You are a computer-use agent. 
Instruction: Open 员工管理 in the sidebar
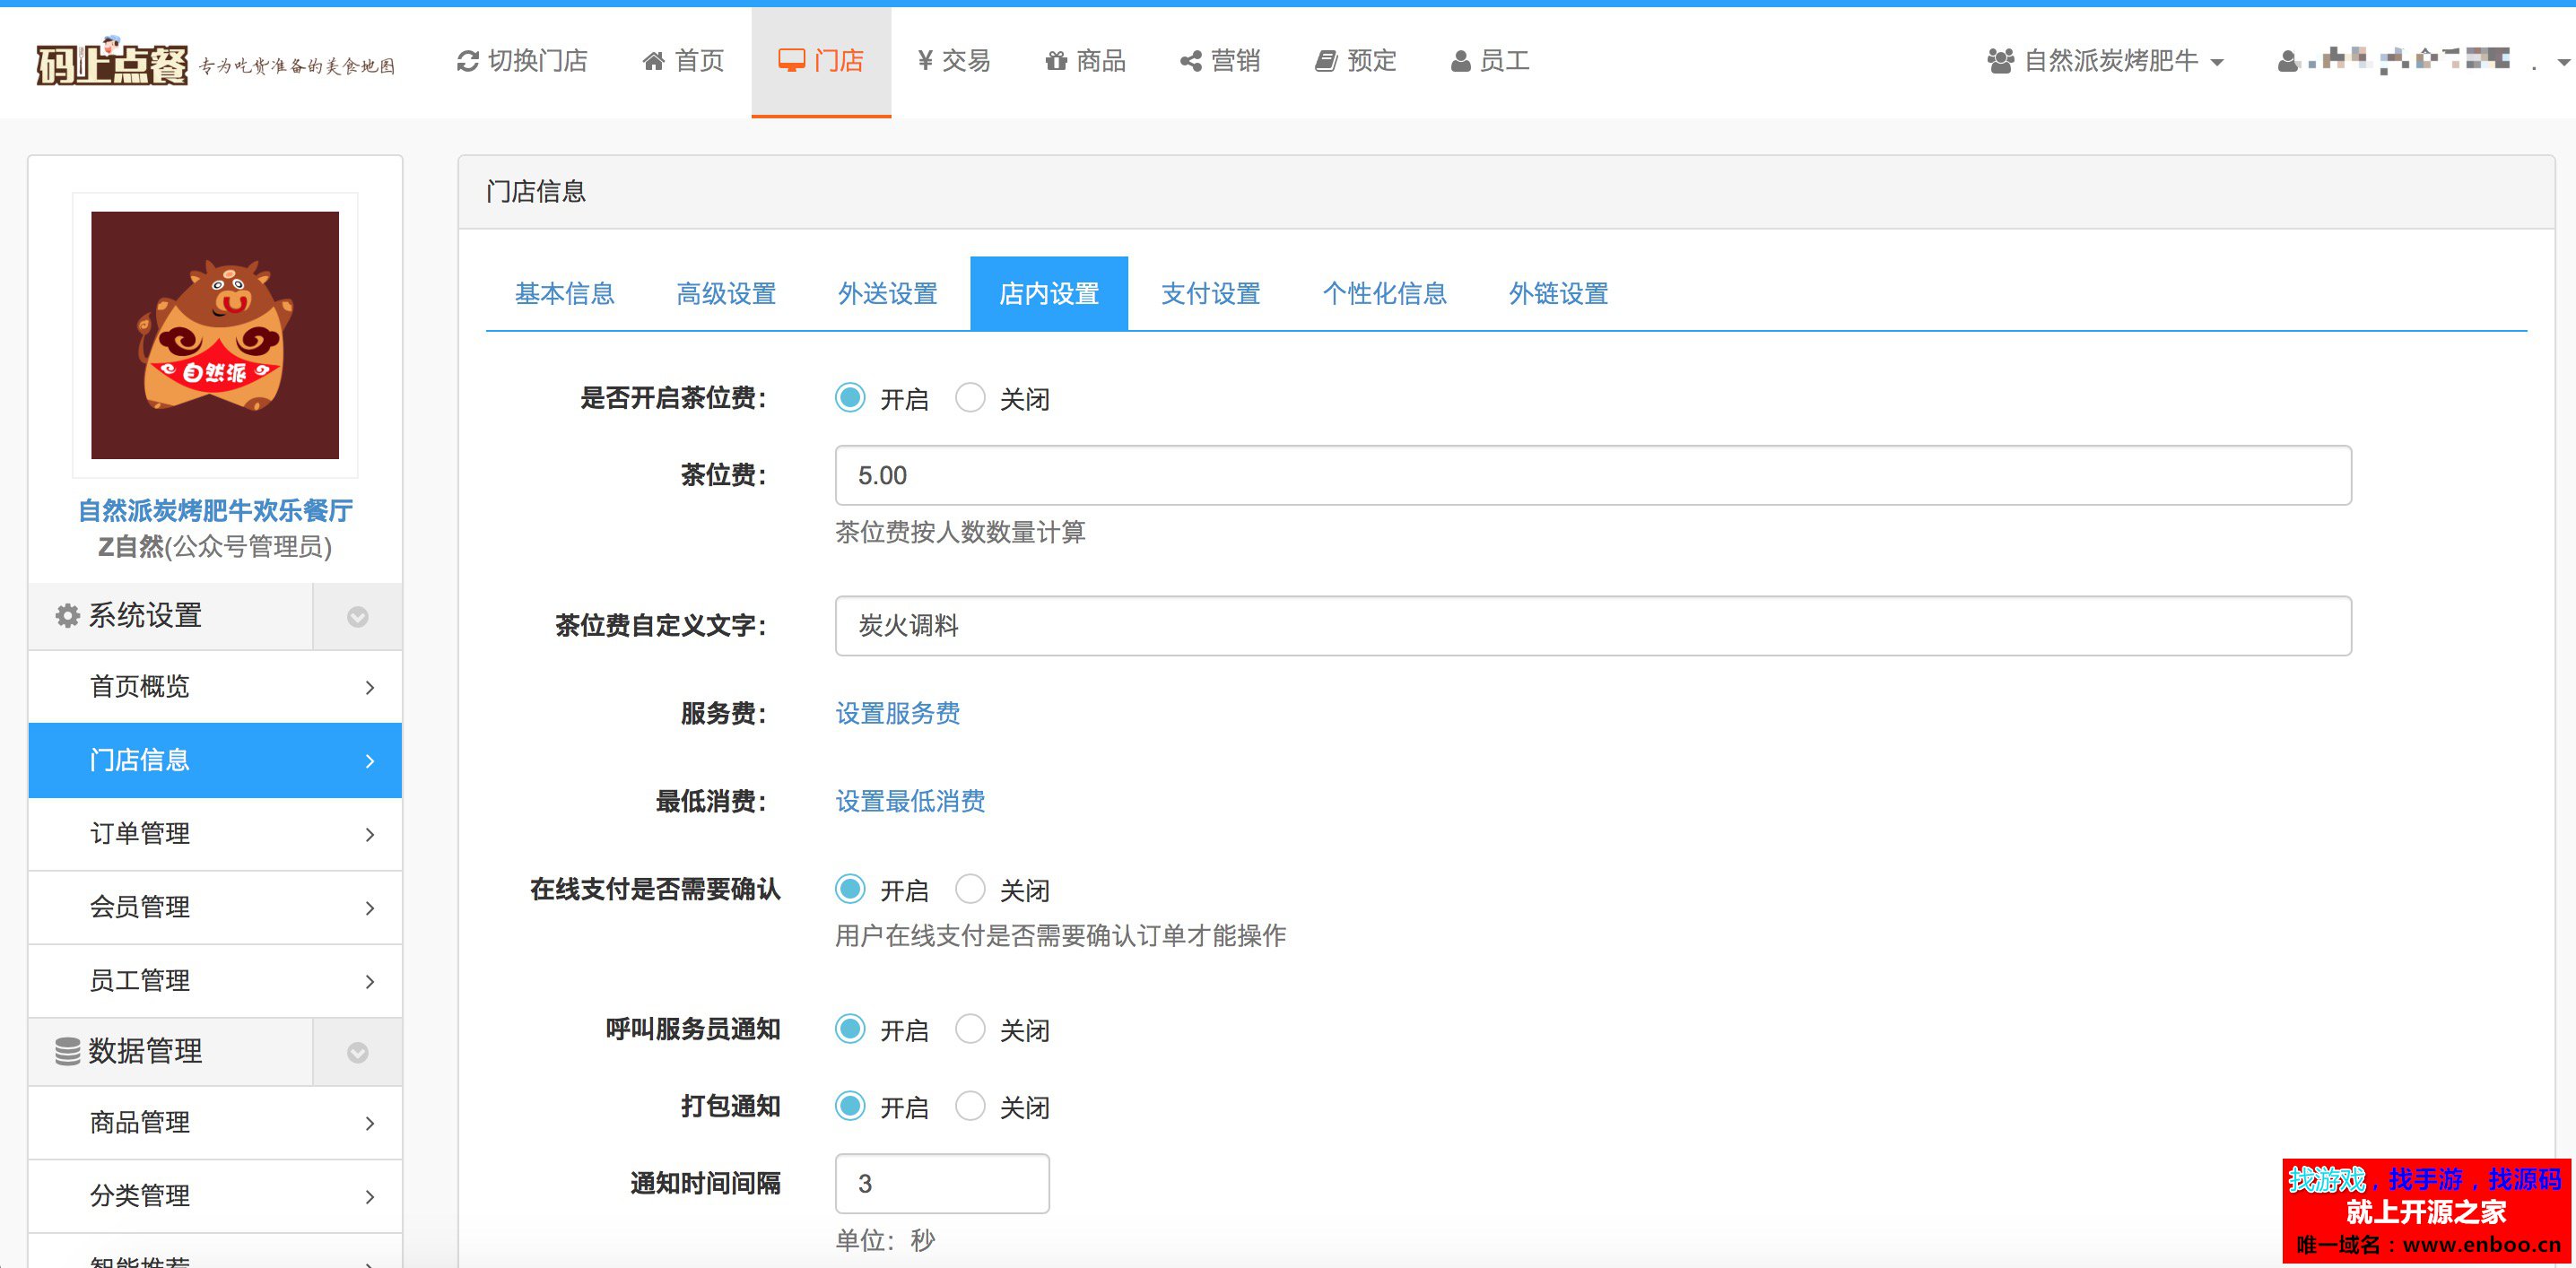(215, 982)
